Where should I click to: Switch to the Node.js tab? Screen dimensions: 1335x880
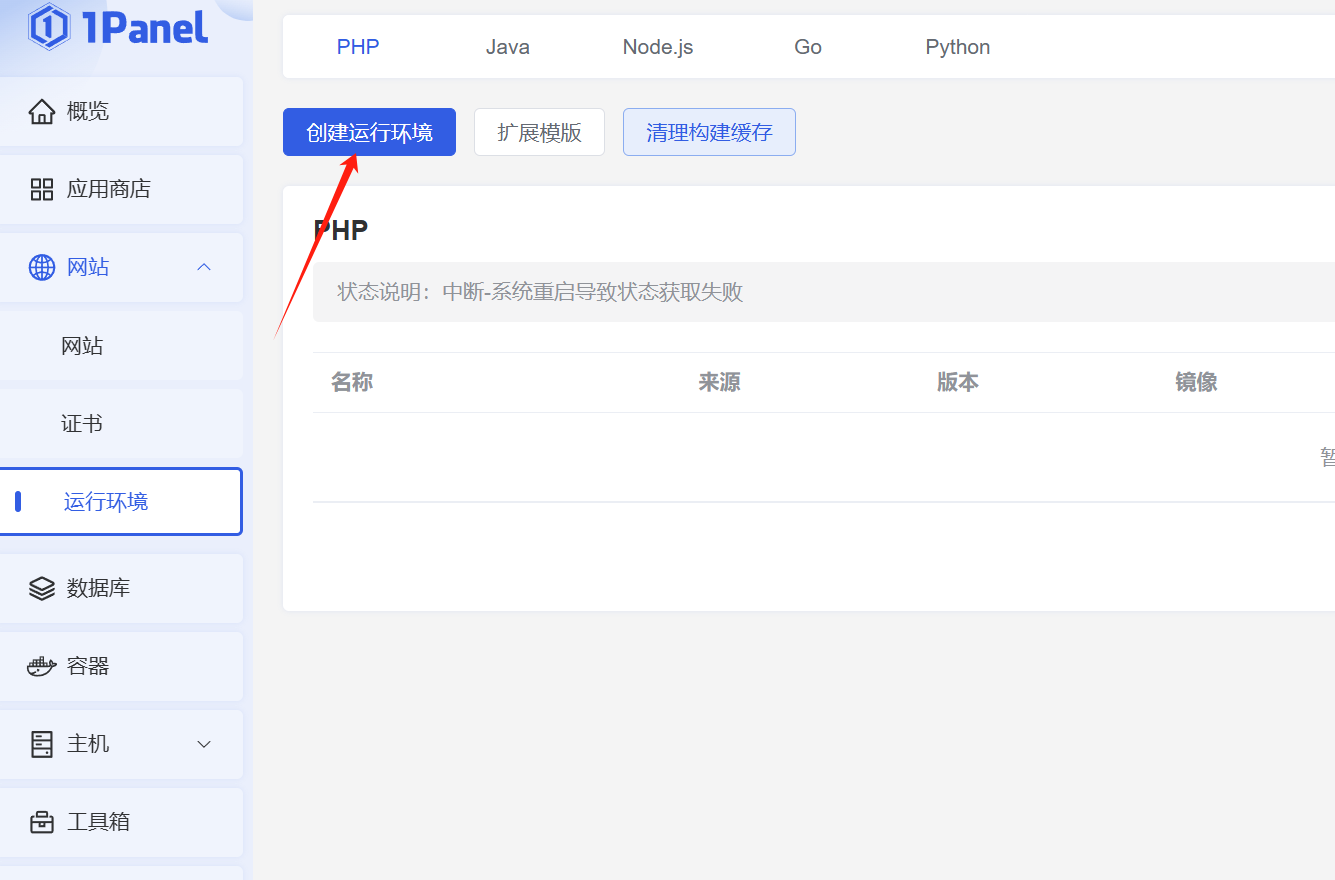point(658,47)
